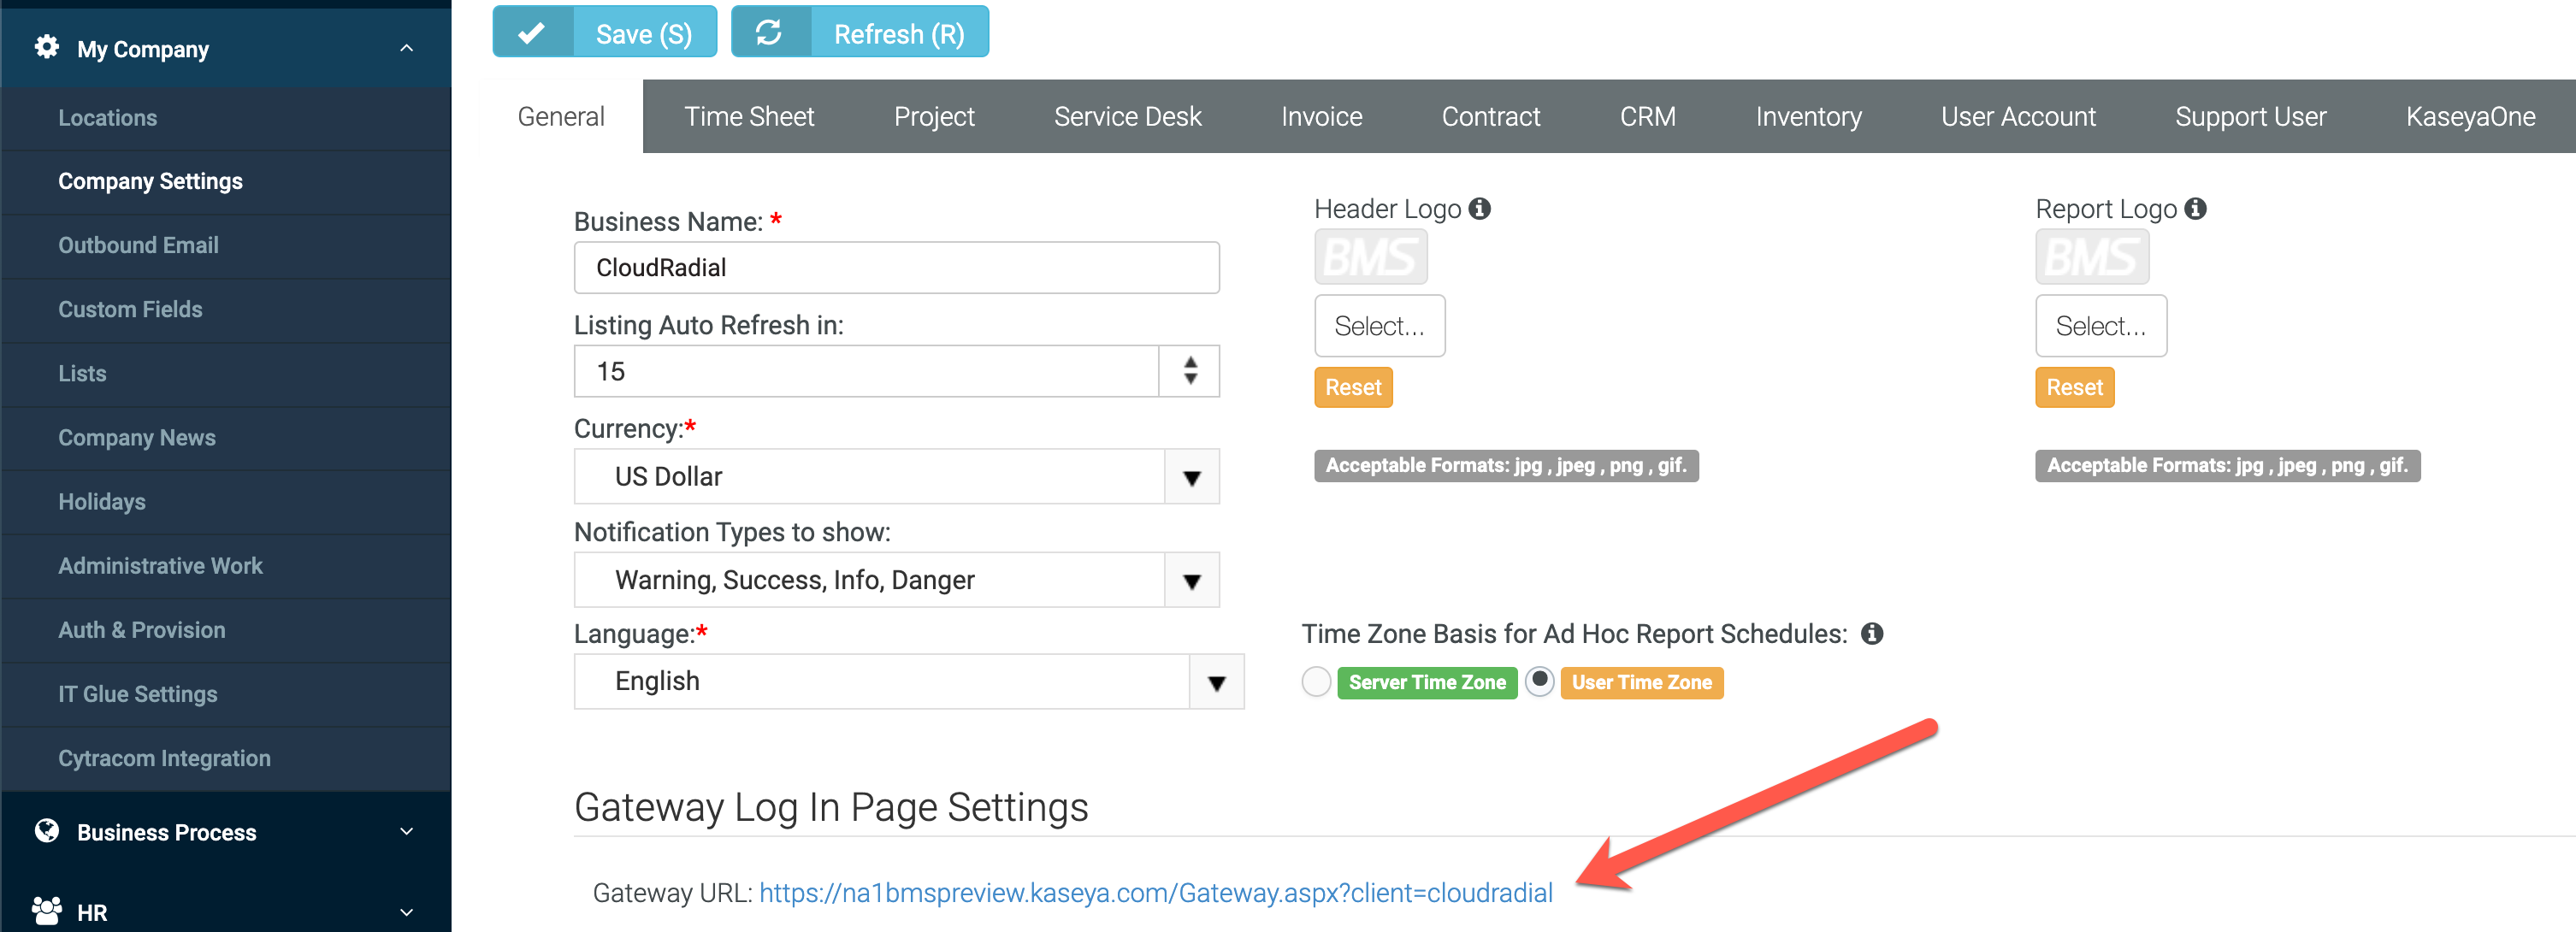Expand the HR menu section
The image size is (2576, 932).
click(406, 911)
